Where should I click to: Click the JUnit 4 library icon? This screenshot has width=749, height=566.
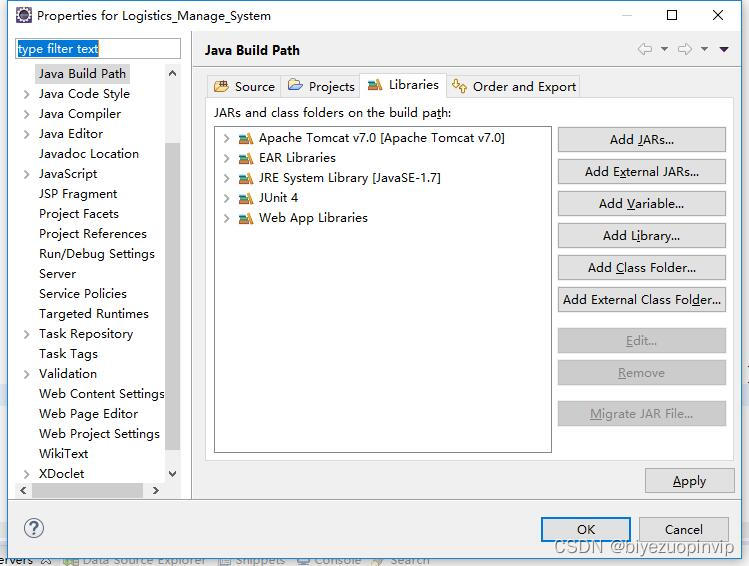246,198
